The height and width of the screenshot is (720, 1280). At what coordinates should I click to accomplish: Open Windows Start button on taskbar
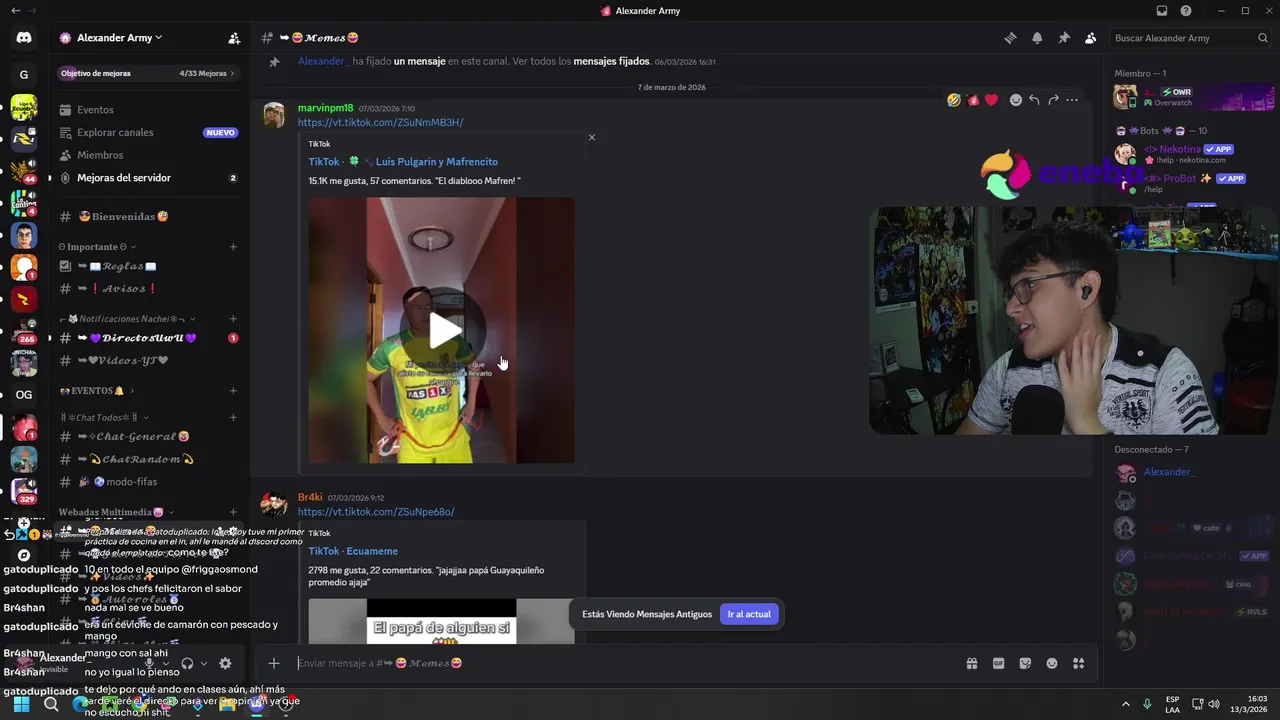21,704
